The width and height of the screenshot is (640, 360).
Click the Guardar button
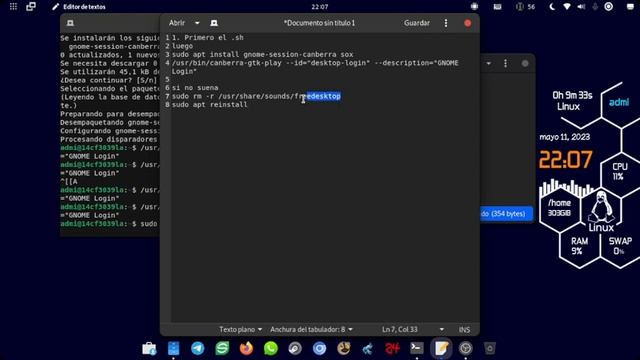417,23
